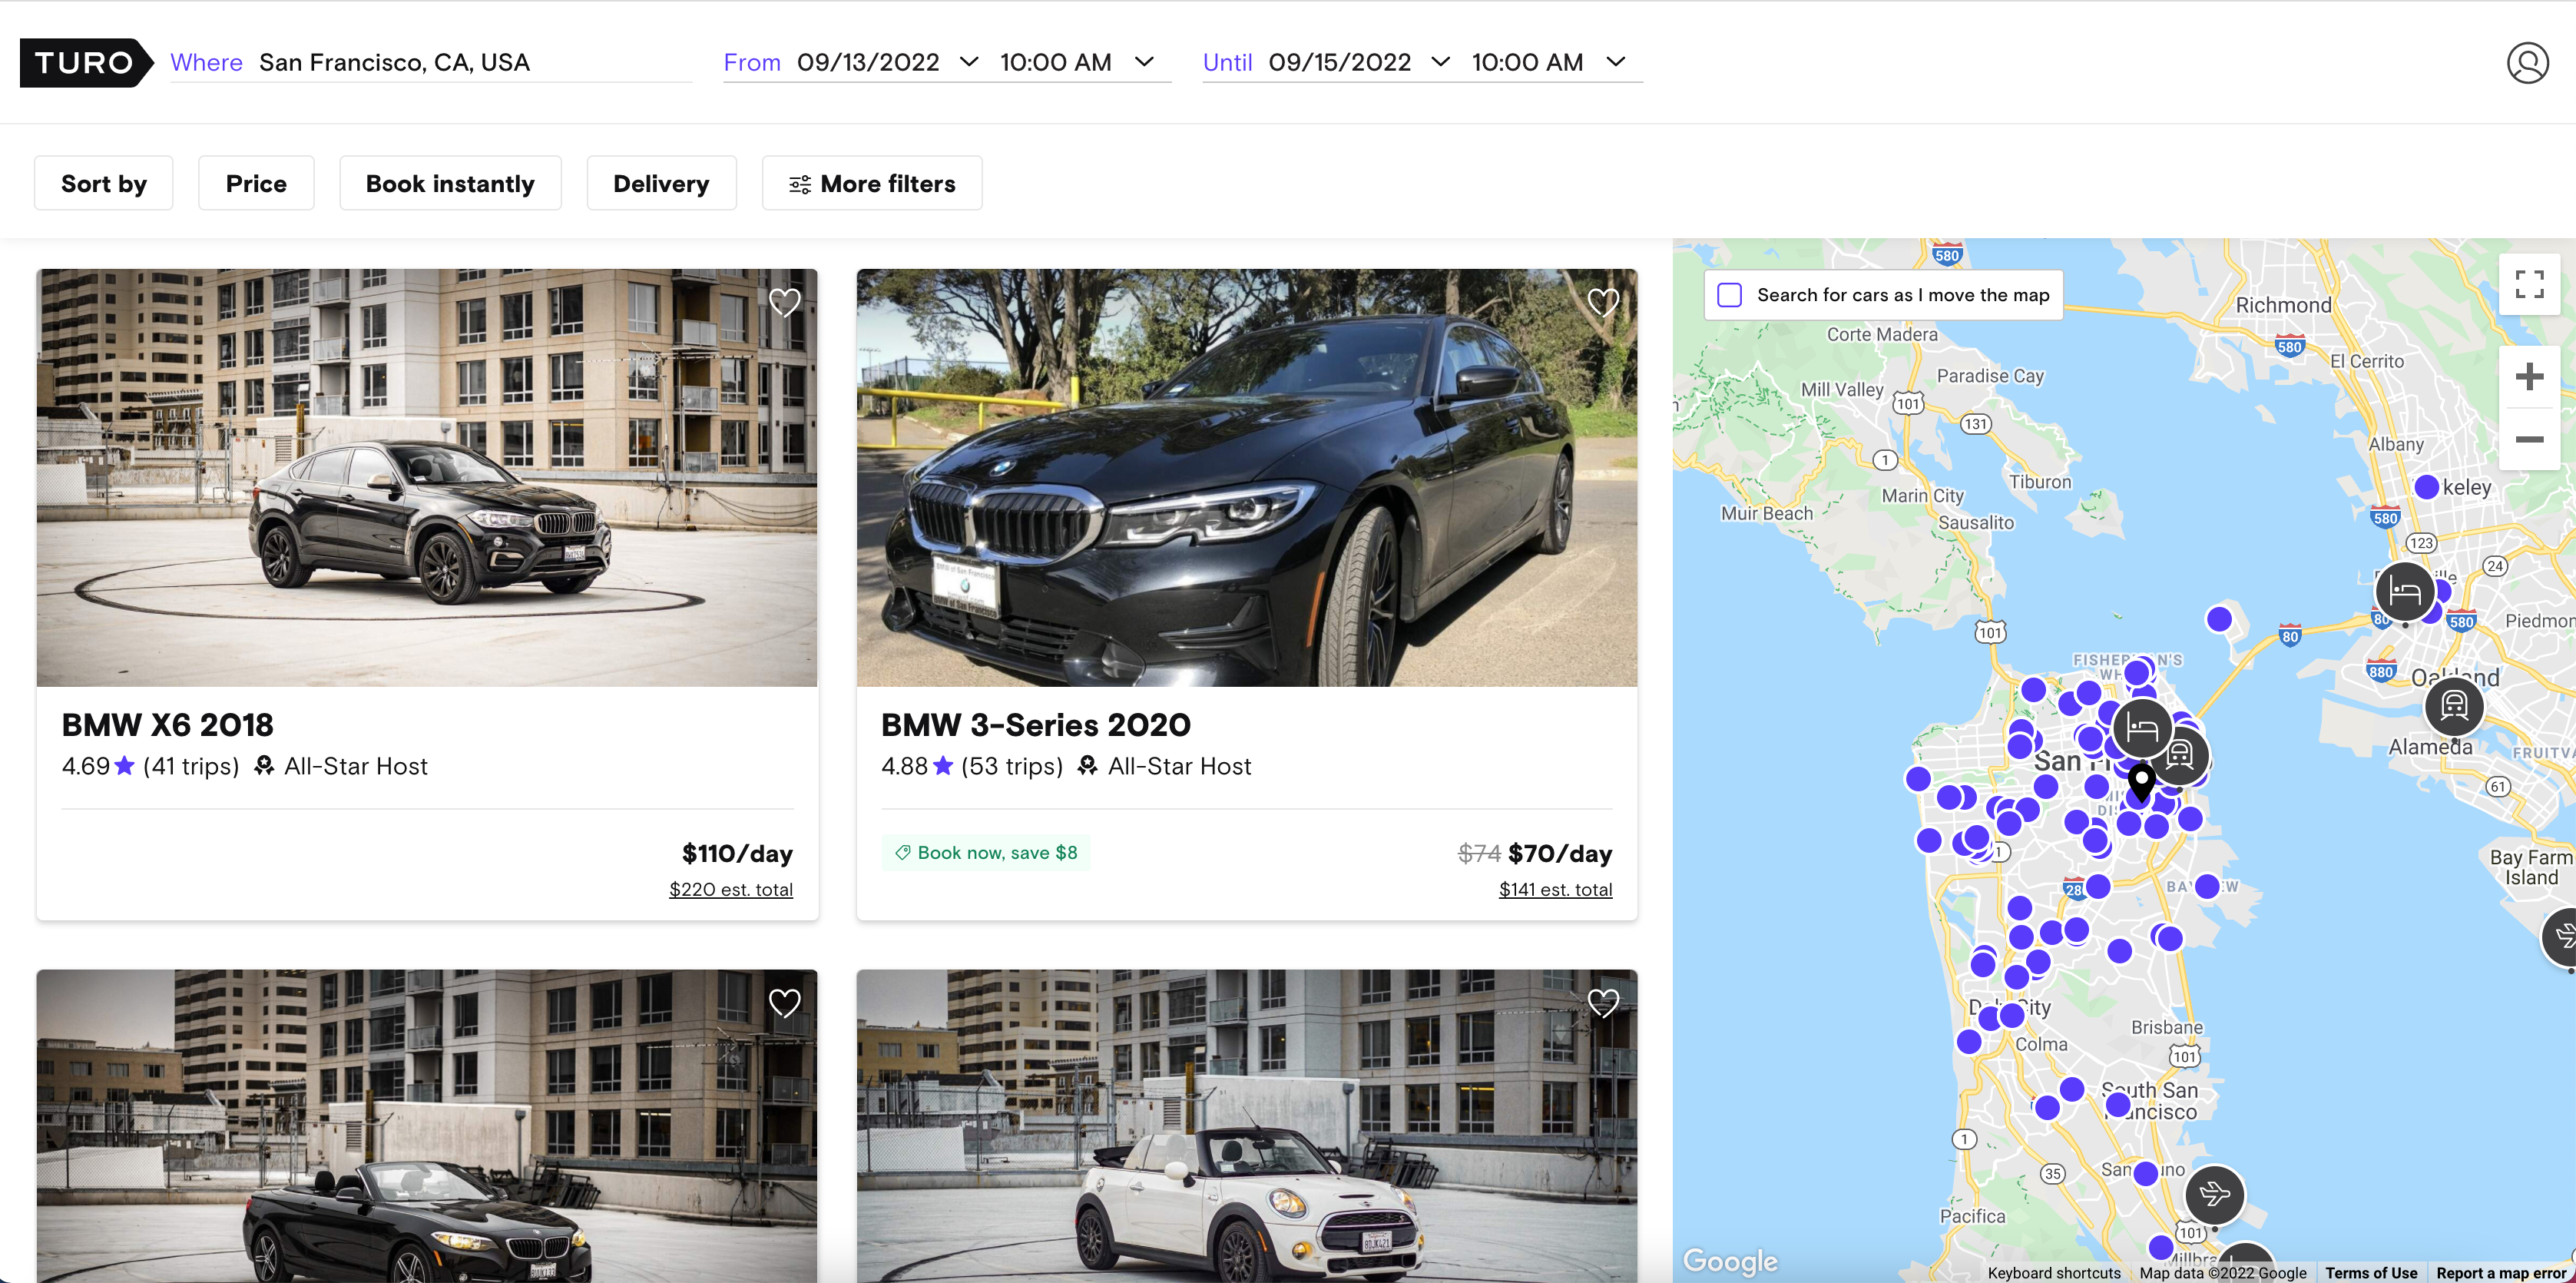Click the hotel bed marker near Berkeley
The image size is (2576, 1283).
[2404, 592]
